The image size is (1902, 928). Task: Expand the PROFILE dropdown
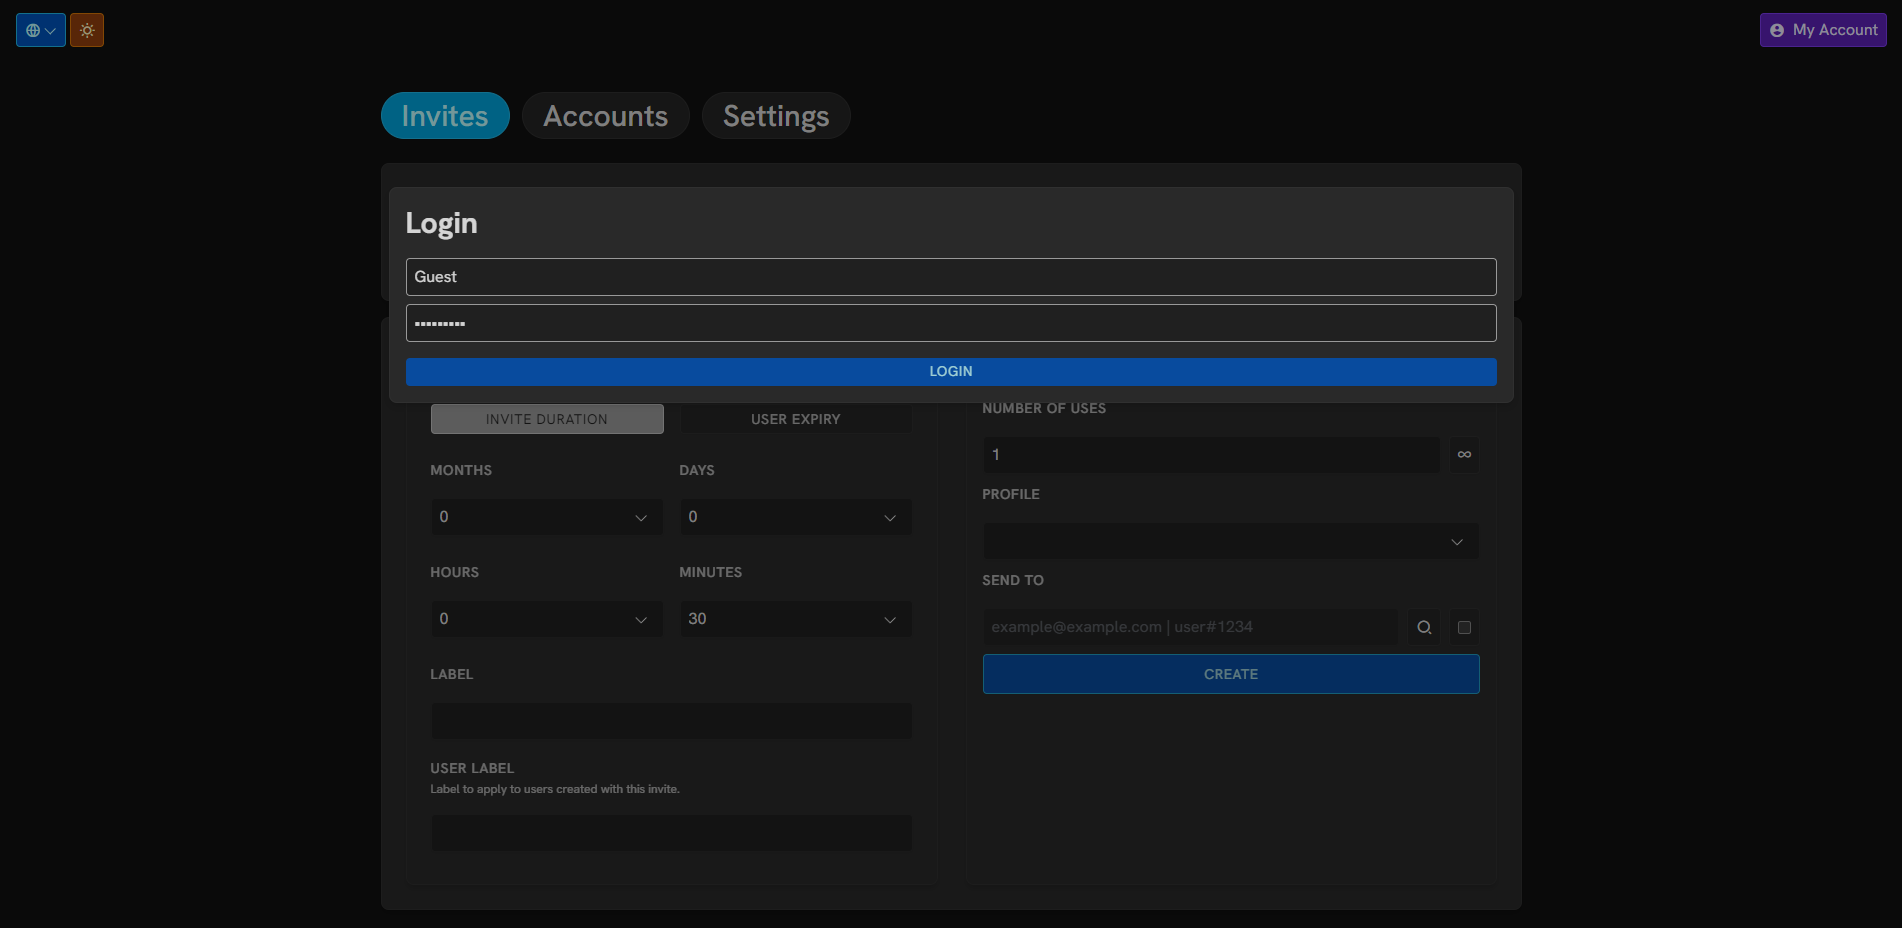[1230, 540]
